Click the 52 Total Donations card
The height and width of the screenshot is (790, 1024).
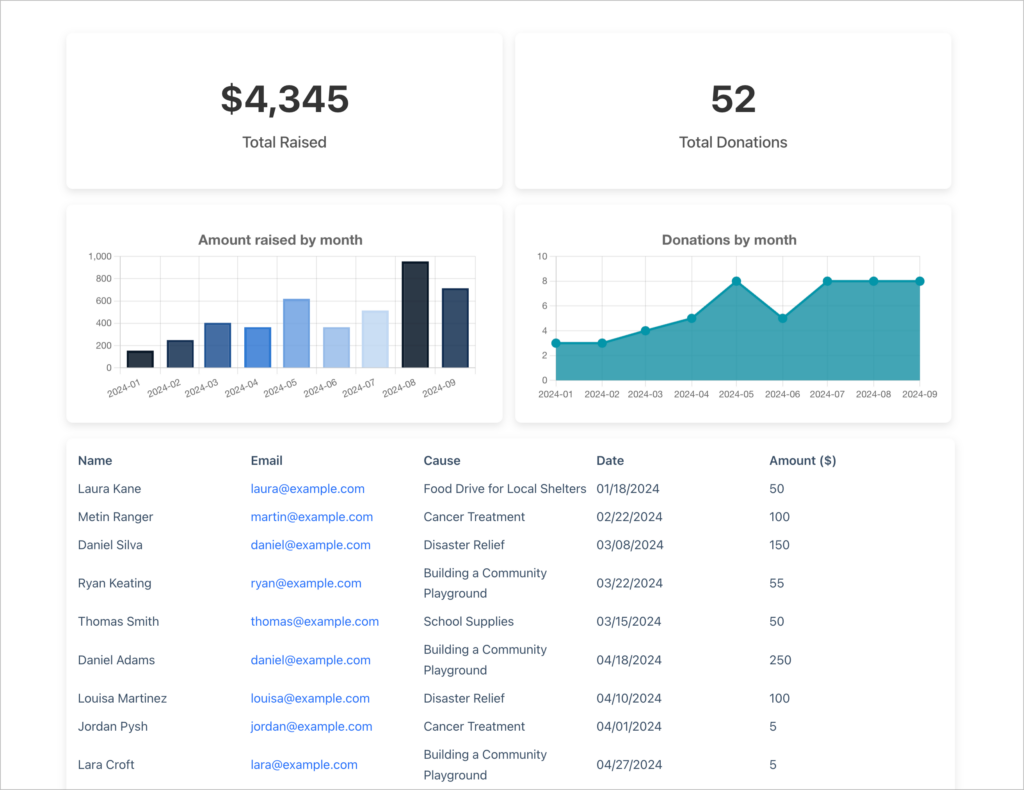click(x=733, y=110)
